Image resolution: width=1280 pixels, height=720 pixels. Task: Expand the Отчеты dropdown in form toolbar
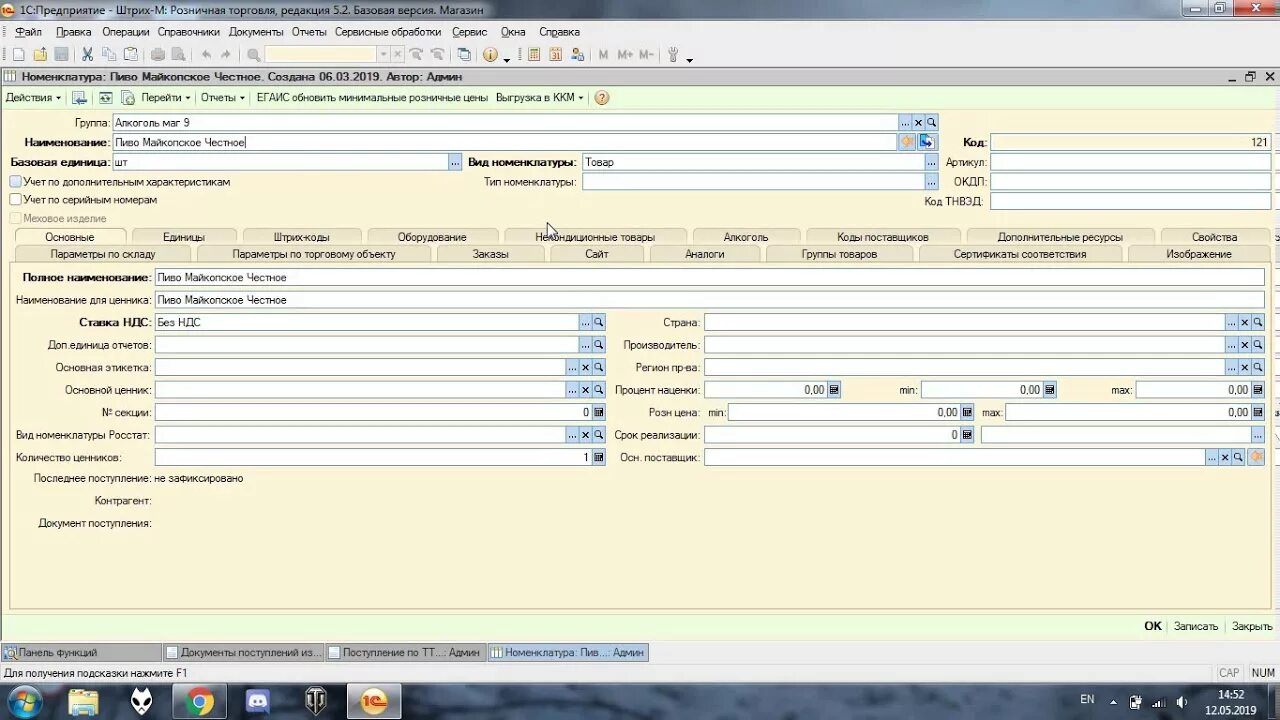click(x=222, y=97)
